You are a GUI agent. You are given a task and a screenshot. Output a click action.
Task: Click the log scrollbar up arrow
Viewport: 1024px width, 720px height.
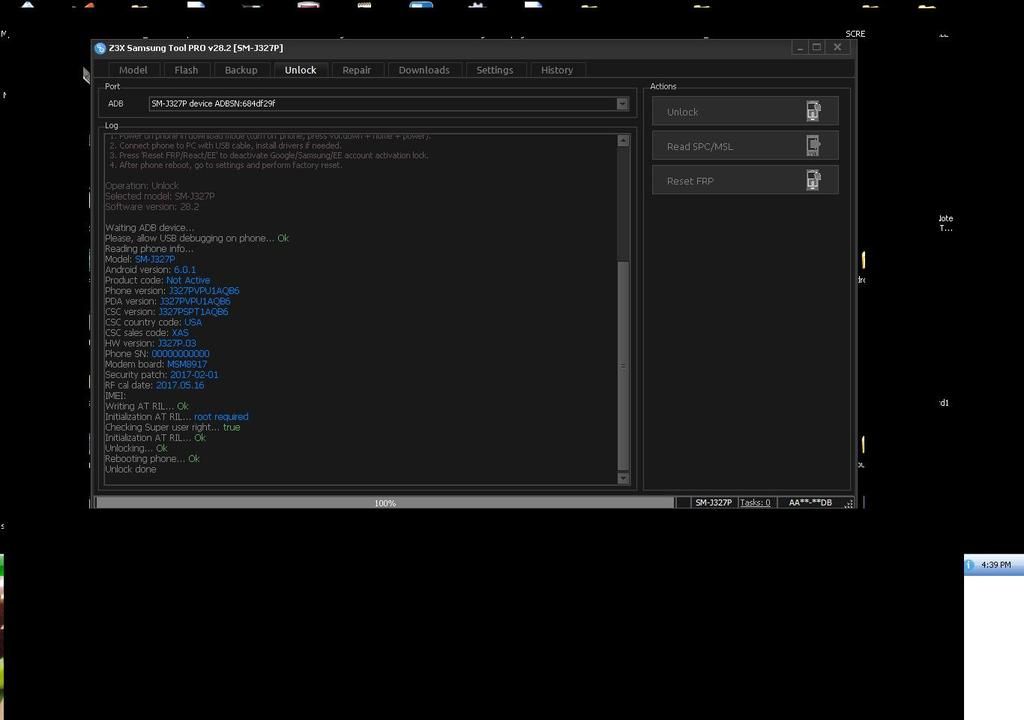click(x=623, y=140)
